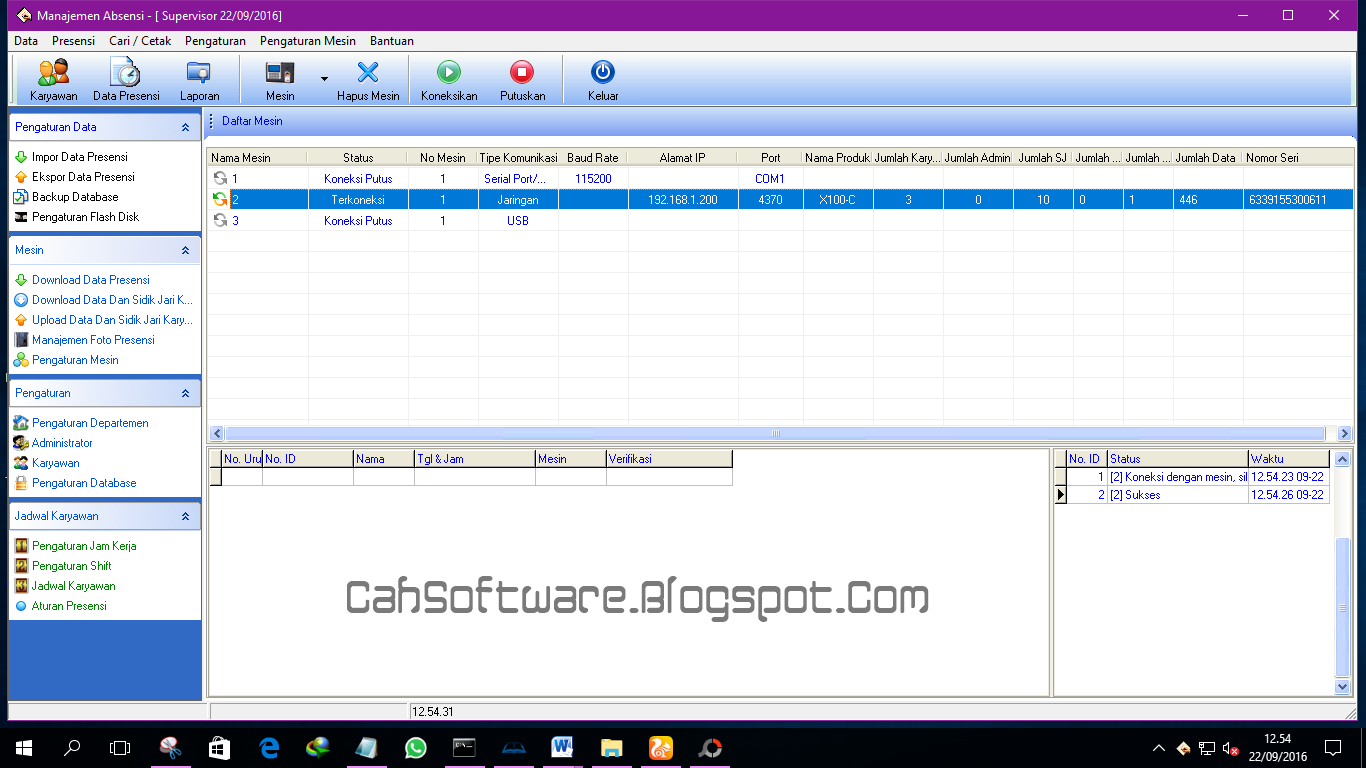Open Microsoft Word from the taskbar
Viewport: 1366px width, 768px height.
point(562,747)
